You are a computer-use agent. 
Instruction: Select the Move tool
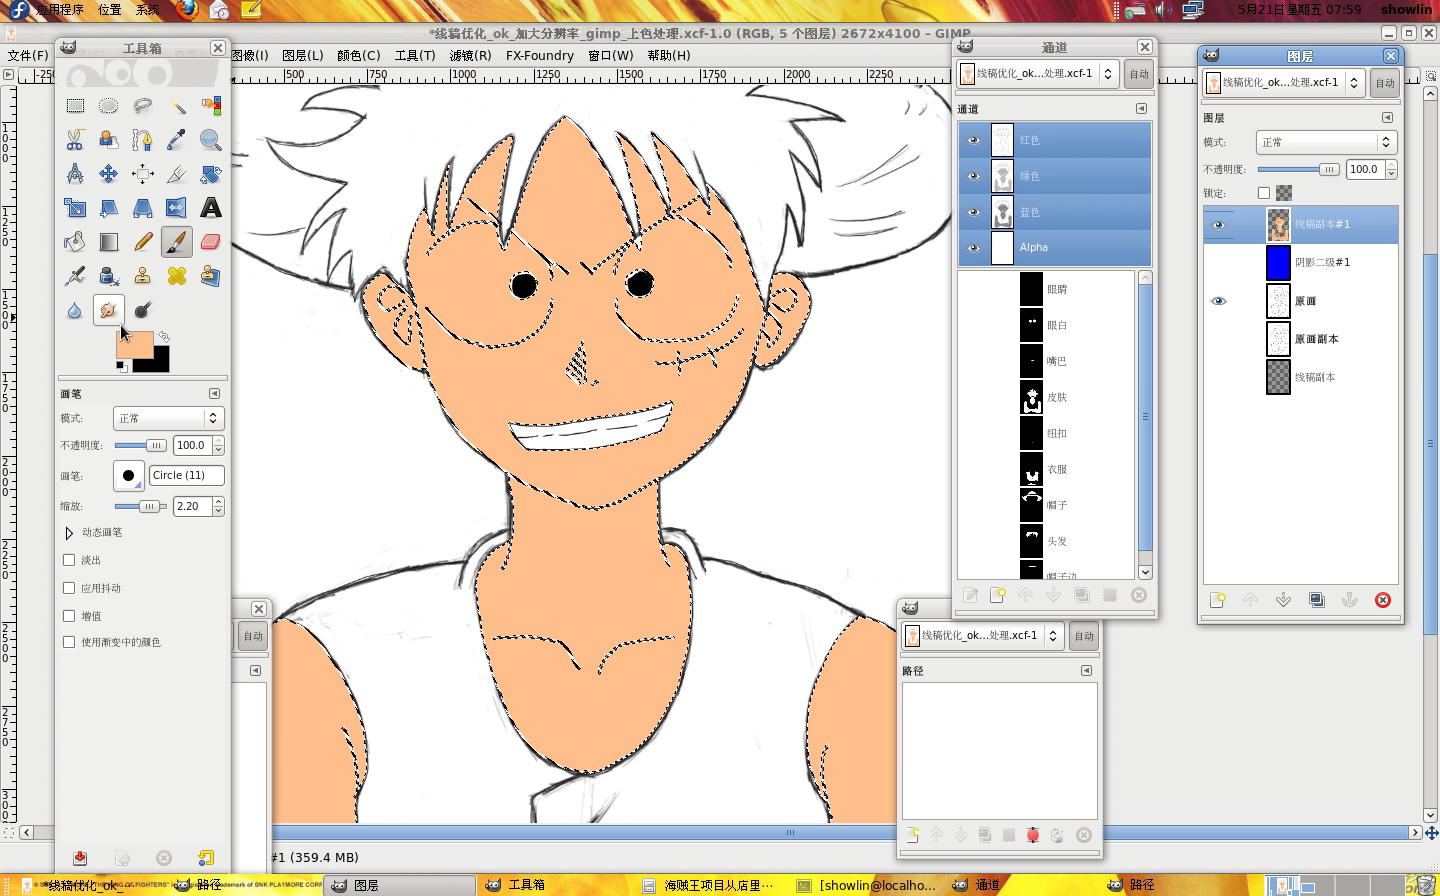click(x=109, y=174)
